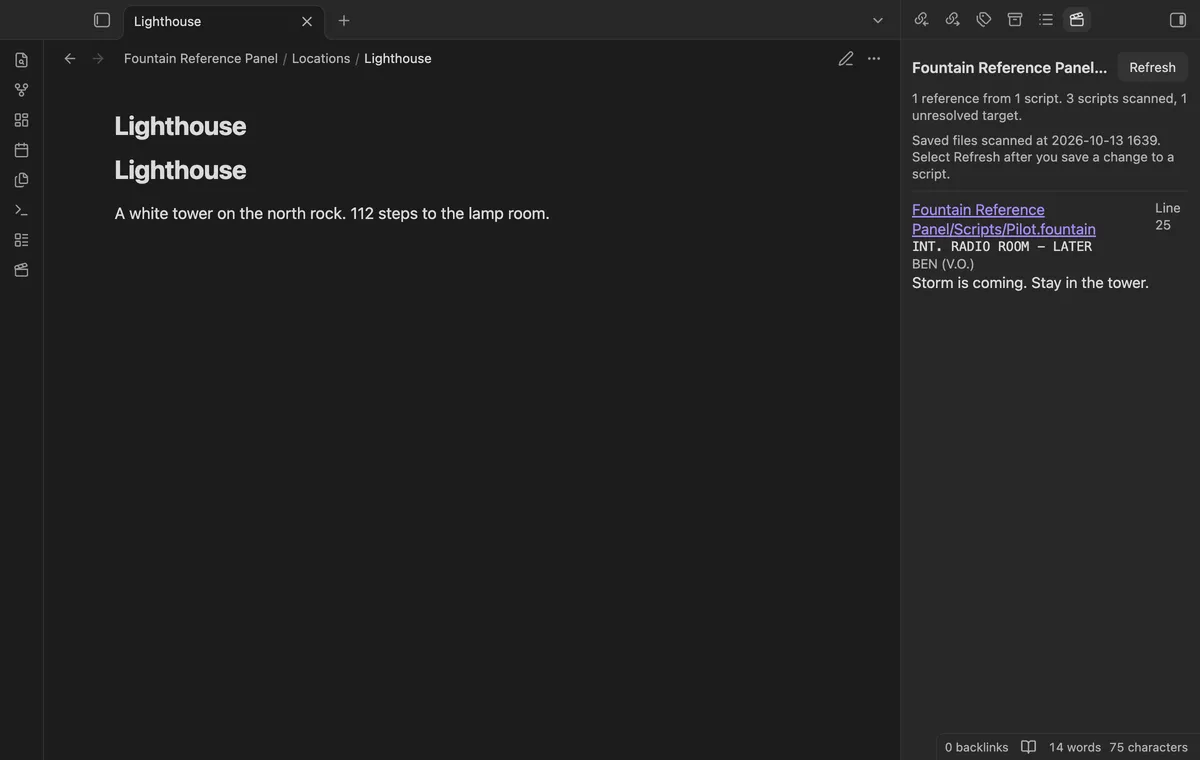Navigate back with the left arrow
The height and width of the screenshot is (760, 1200).
[70, 58]
